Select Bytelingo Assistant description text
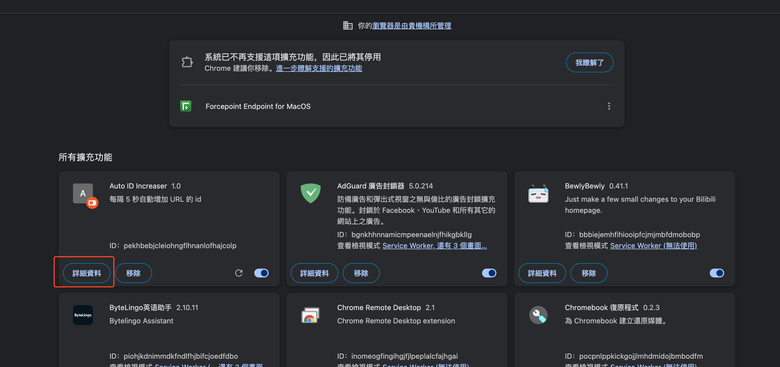Viewport: 780px width, 367px height. click(x=141, y=321)
